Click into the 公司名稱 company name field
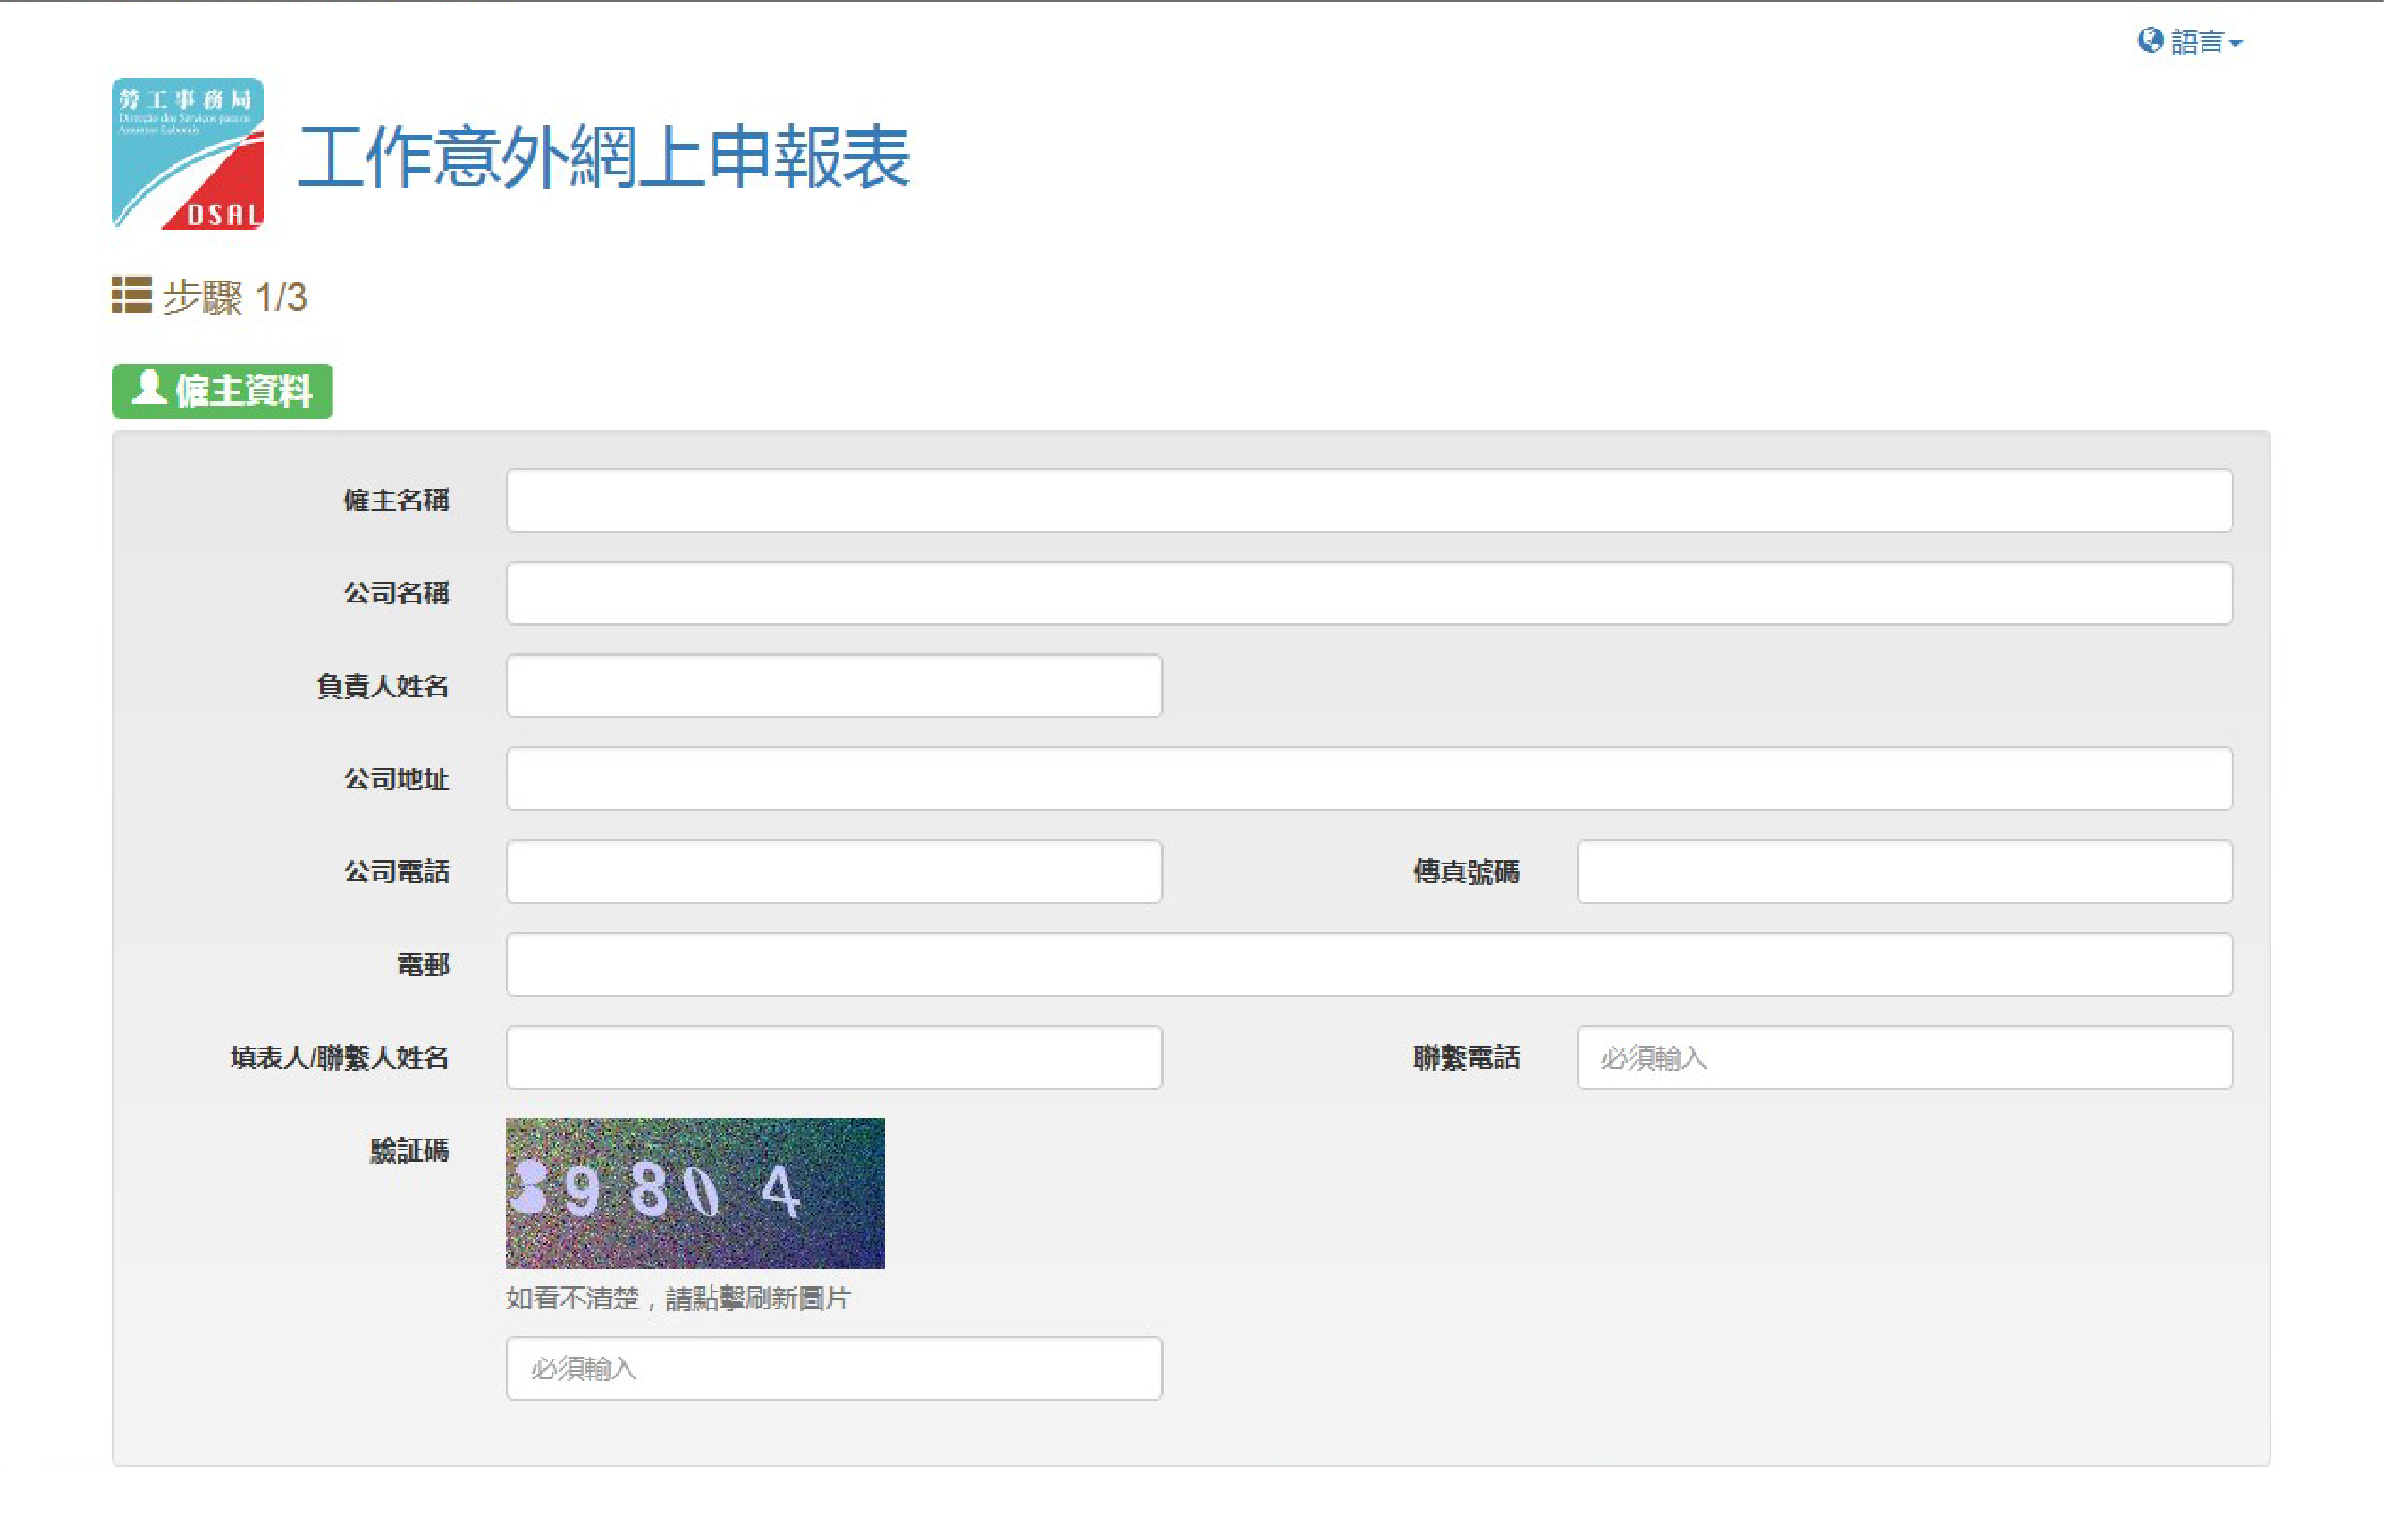 [1369, 593]
